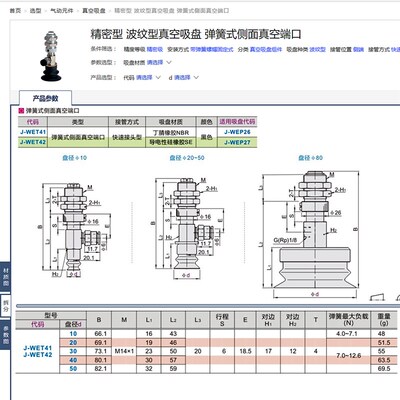This screenshot has width=400, height=400.
Task: Click the 盘径φ10 diagram label
Action: pos(75,158)
